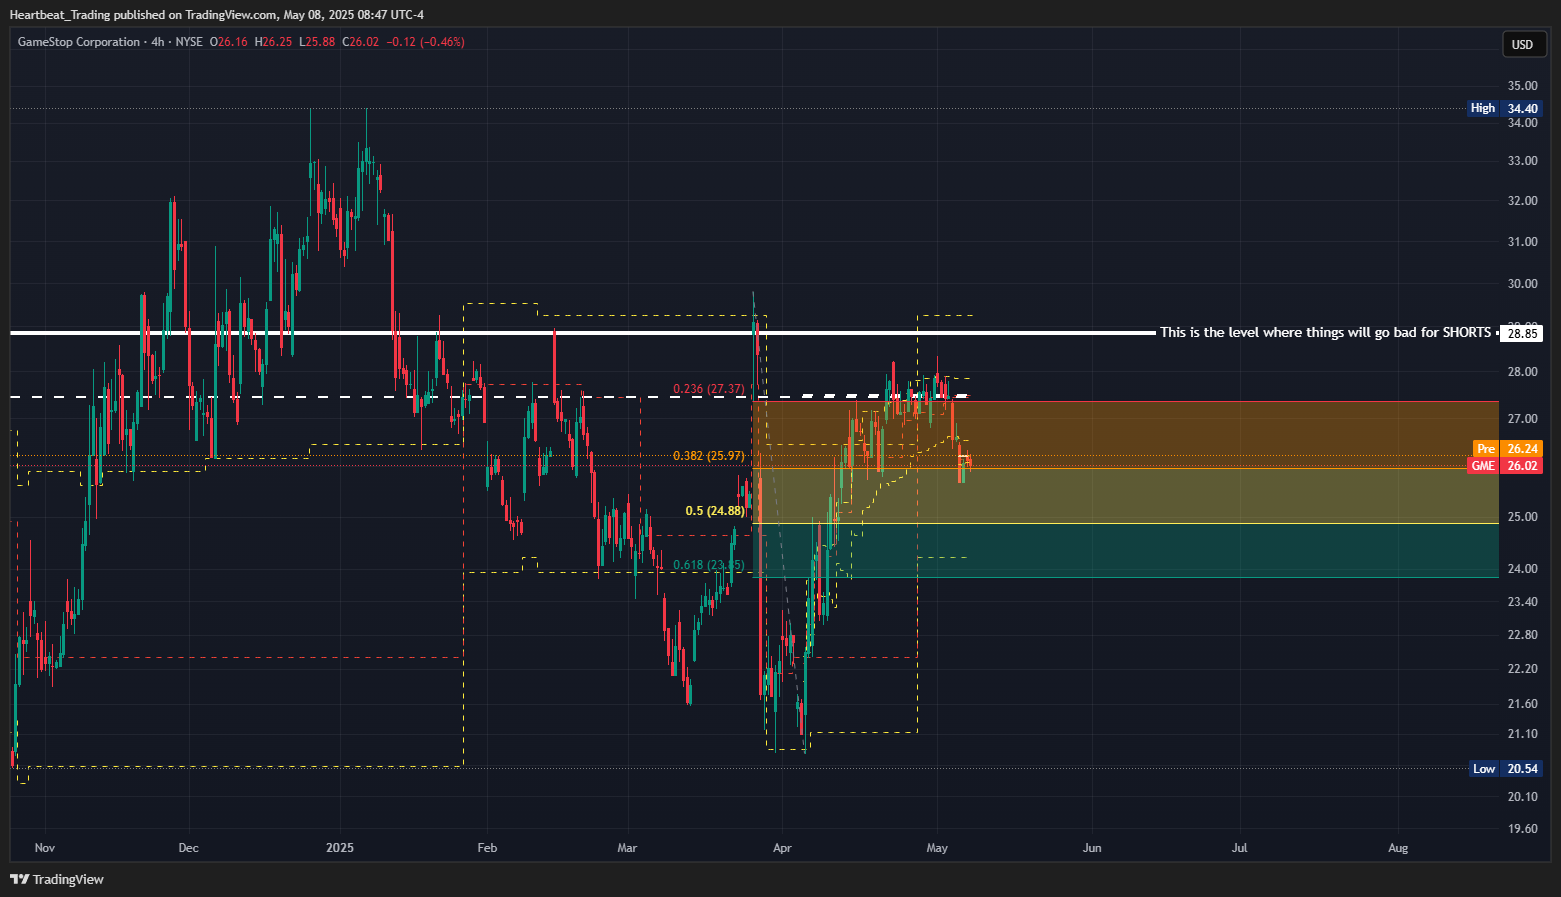Click the Dec label on time axis
This screenshot has width=1561, height=897.
[188, 848]
